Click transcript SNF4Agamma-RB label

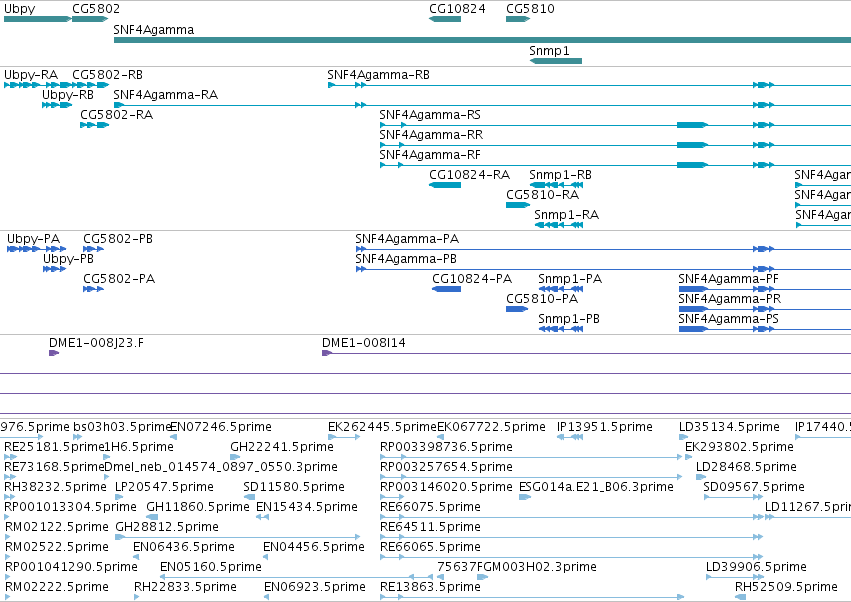pyautogui.click(x=378, y=75)
